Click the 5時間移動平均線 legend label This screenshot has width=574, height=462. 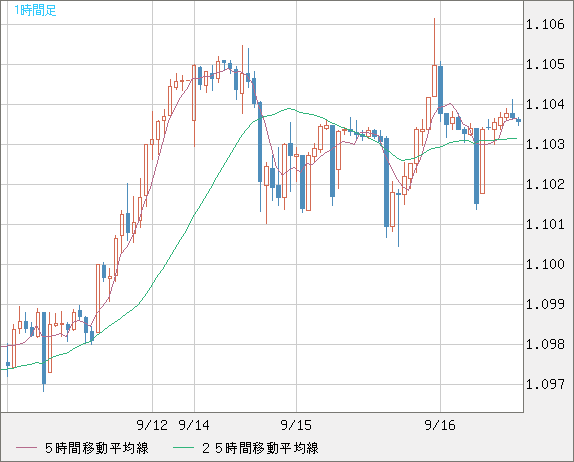click(97, 448)
